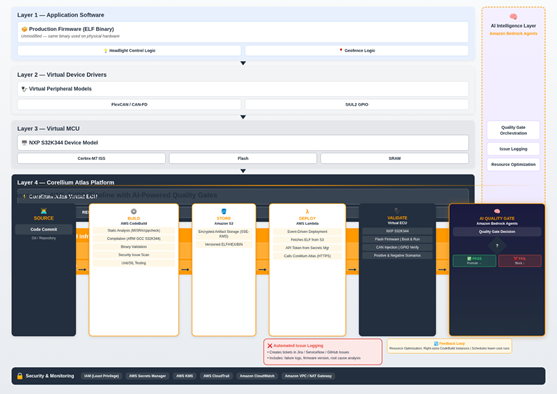Click the plug icon beside Virtual Peripheral Models

[x=24, y=89]
